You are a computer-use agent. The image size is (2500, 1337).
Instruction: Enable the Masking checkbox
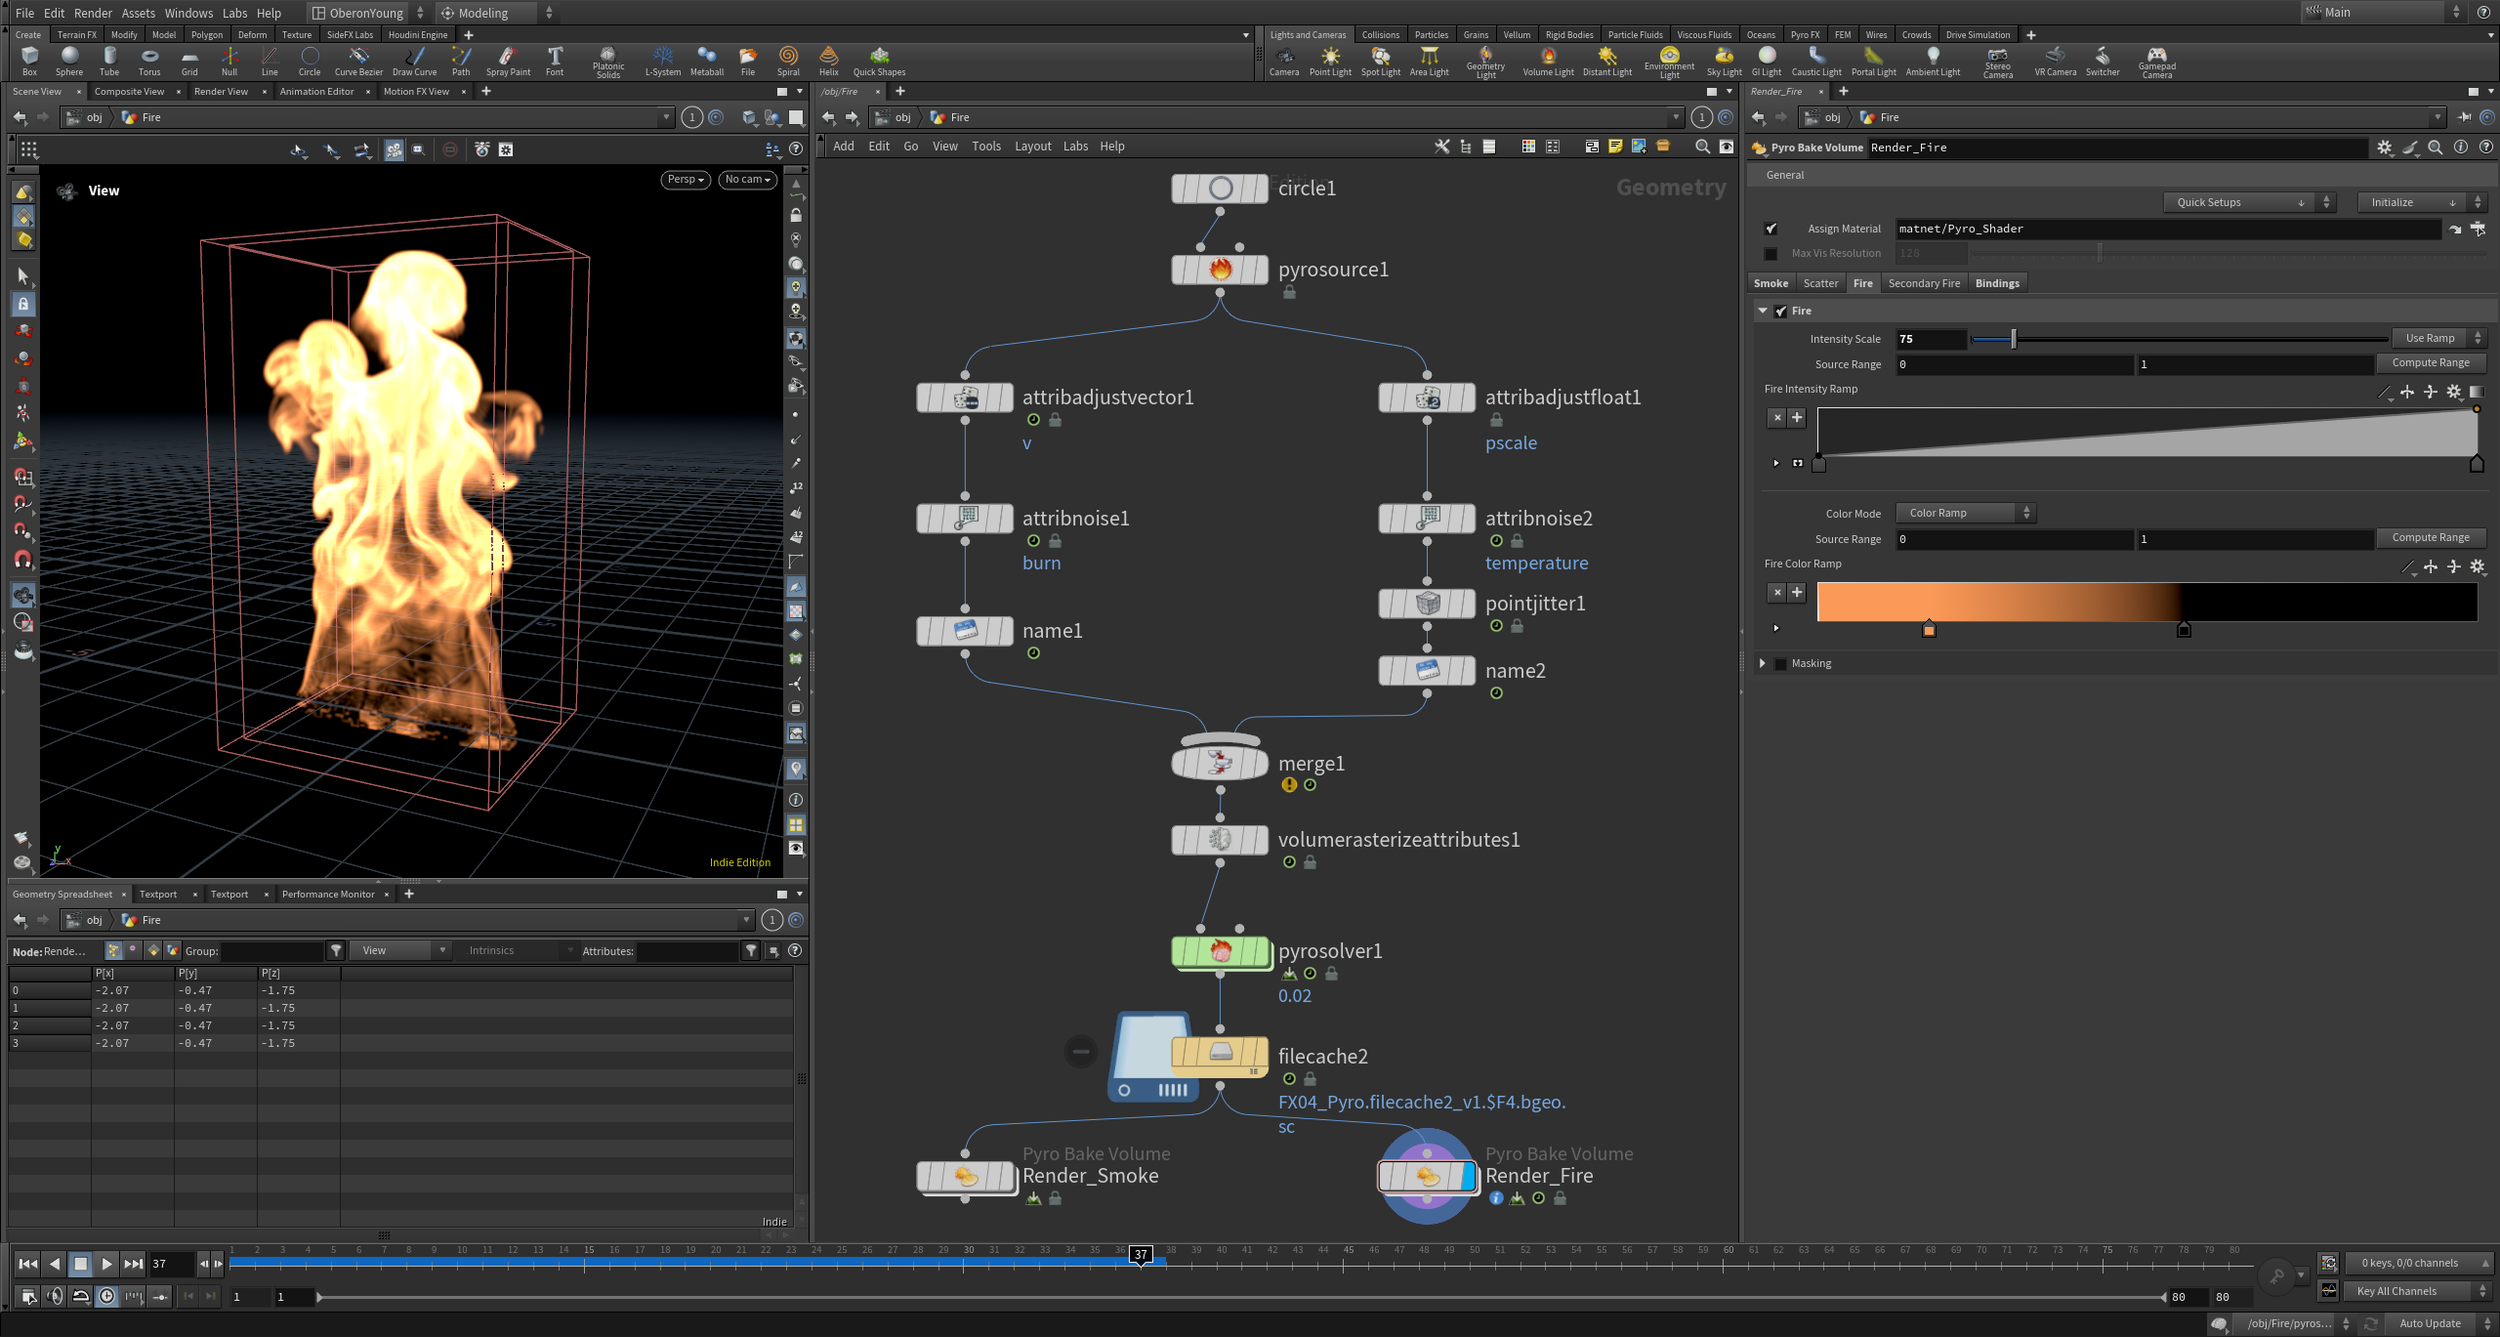click(x=1781, y=664)
